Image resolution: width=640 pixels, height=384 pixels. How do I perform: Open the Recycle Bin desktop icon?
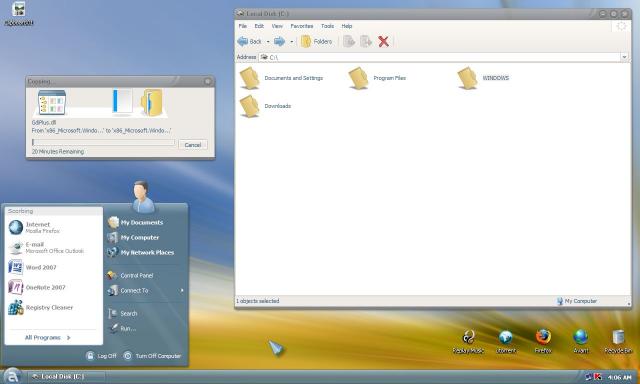click(x=618, y=342)
